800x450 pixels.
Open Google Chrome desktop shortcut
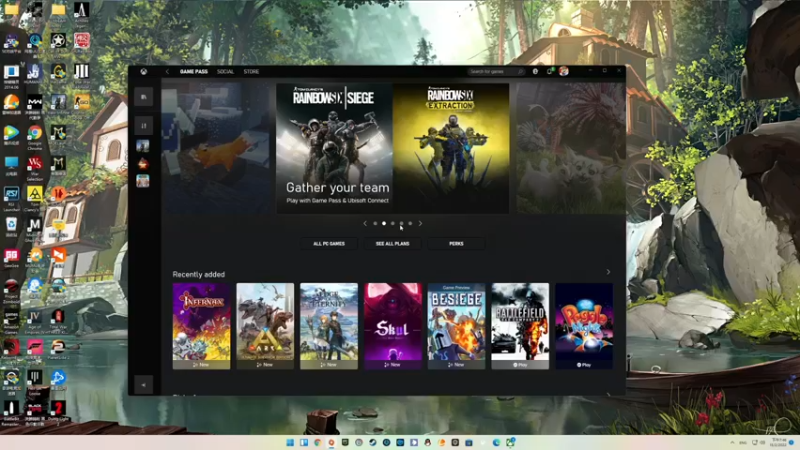point(35,136)
